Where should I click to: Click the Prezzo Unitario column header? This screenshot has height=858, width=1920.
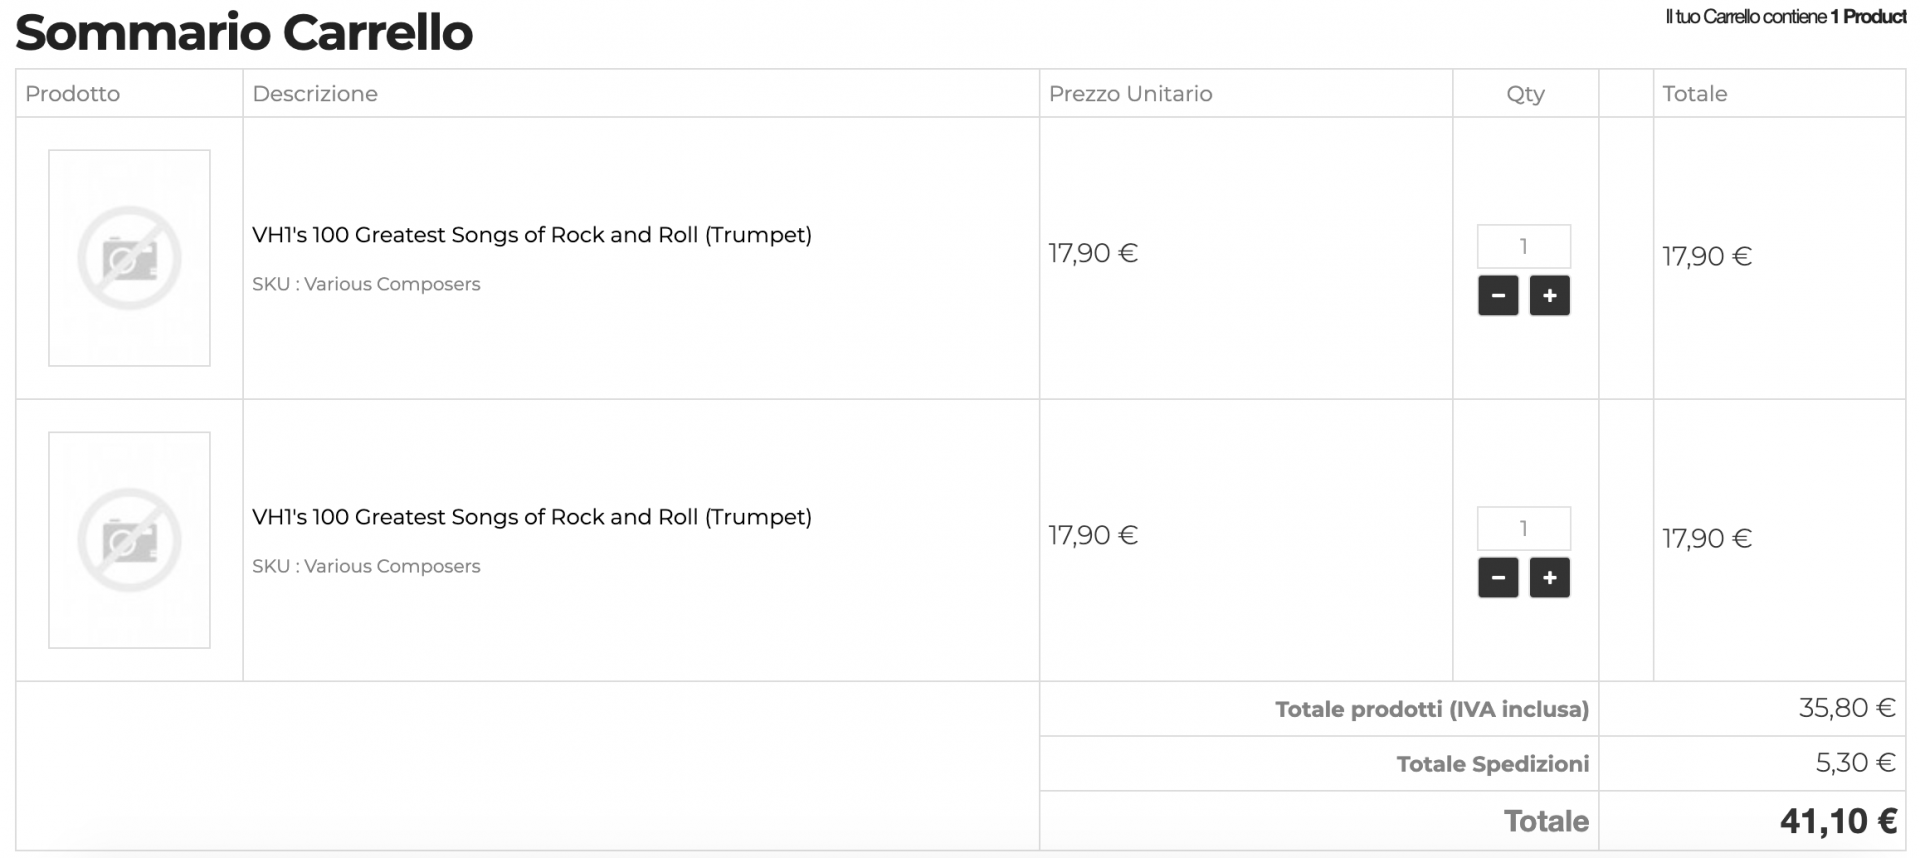point(1130,94)
